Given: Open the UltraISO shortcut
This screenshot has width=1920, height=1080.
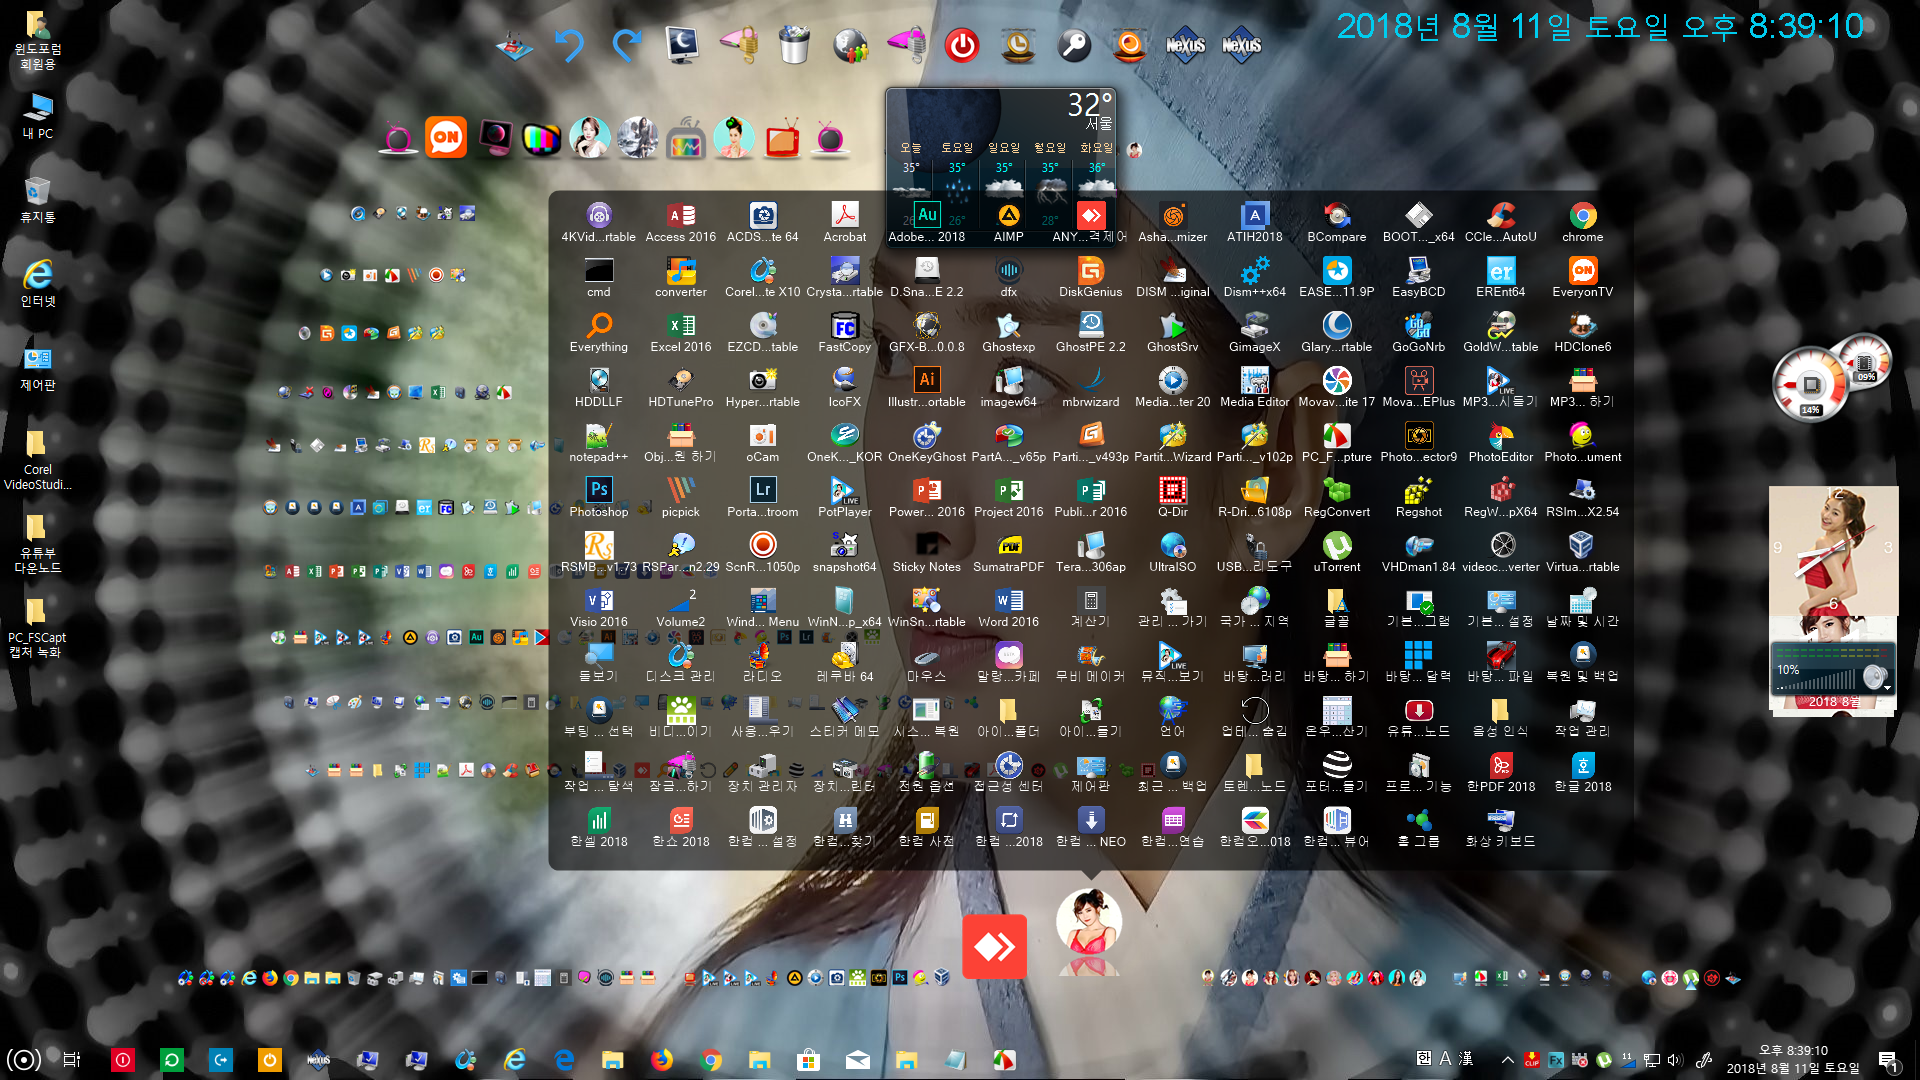Looking at the screenshot, I should coord(1173,552).
